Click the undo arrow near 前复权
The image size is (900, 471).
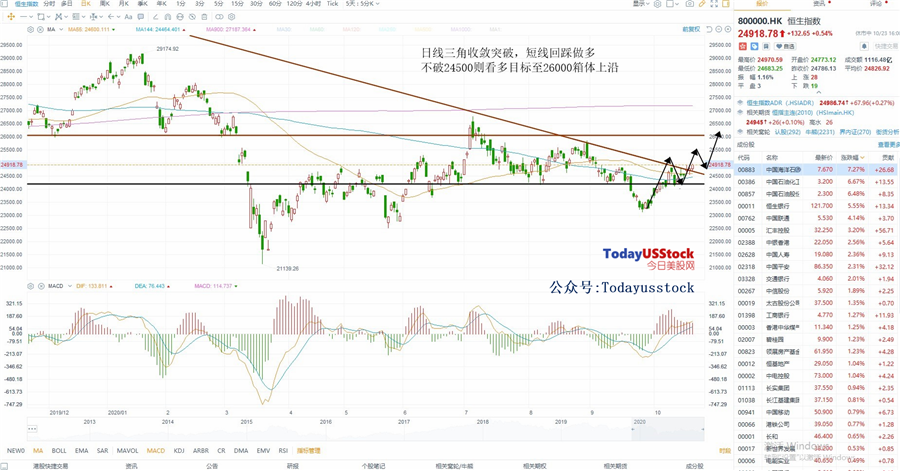[709, 29]
